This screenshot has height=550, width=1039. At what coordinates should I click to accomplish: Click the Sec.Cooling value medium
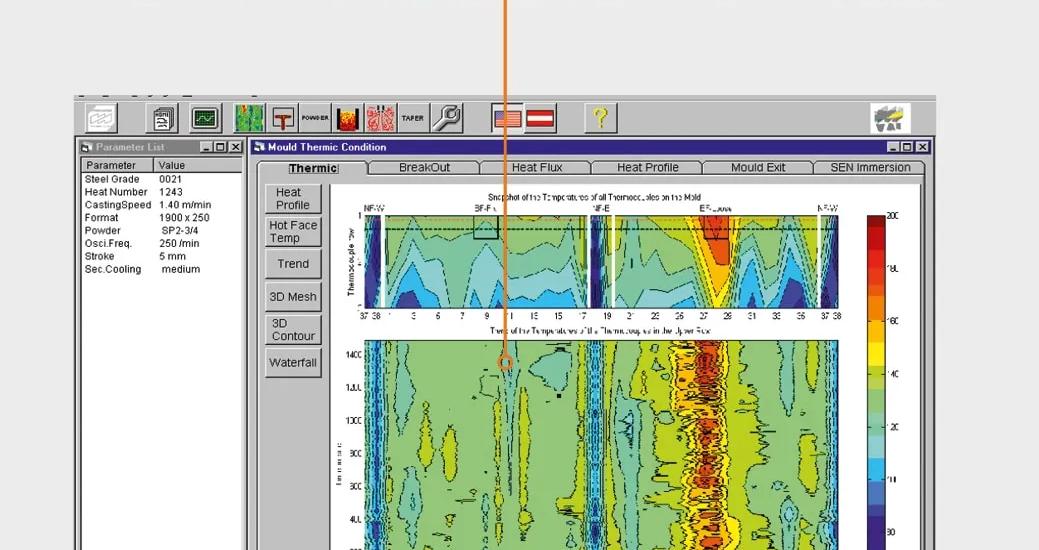pos(181,270)
